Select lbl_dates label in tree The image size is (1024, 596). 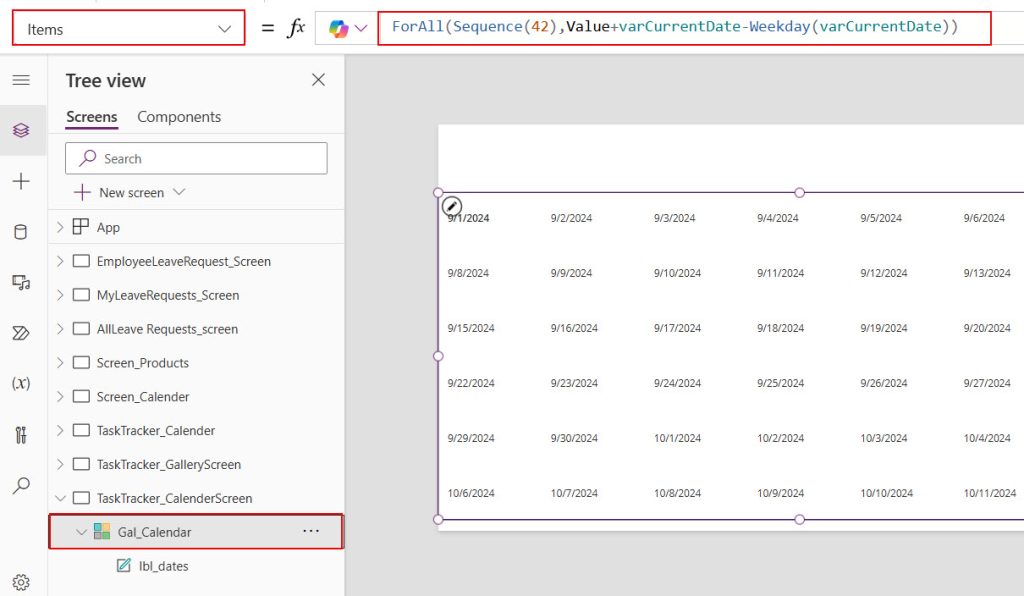163,567
